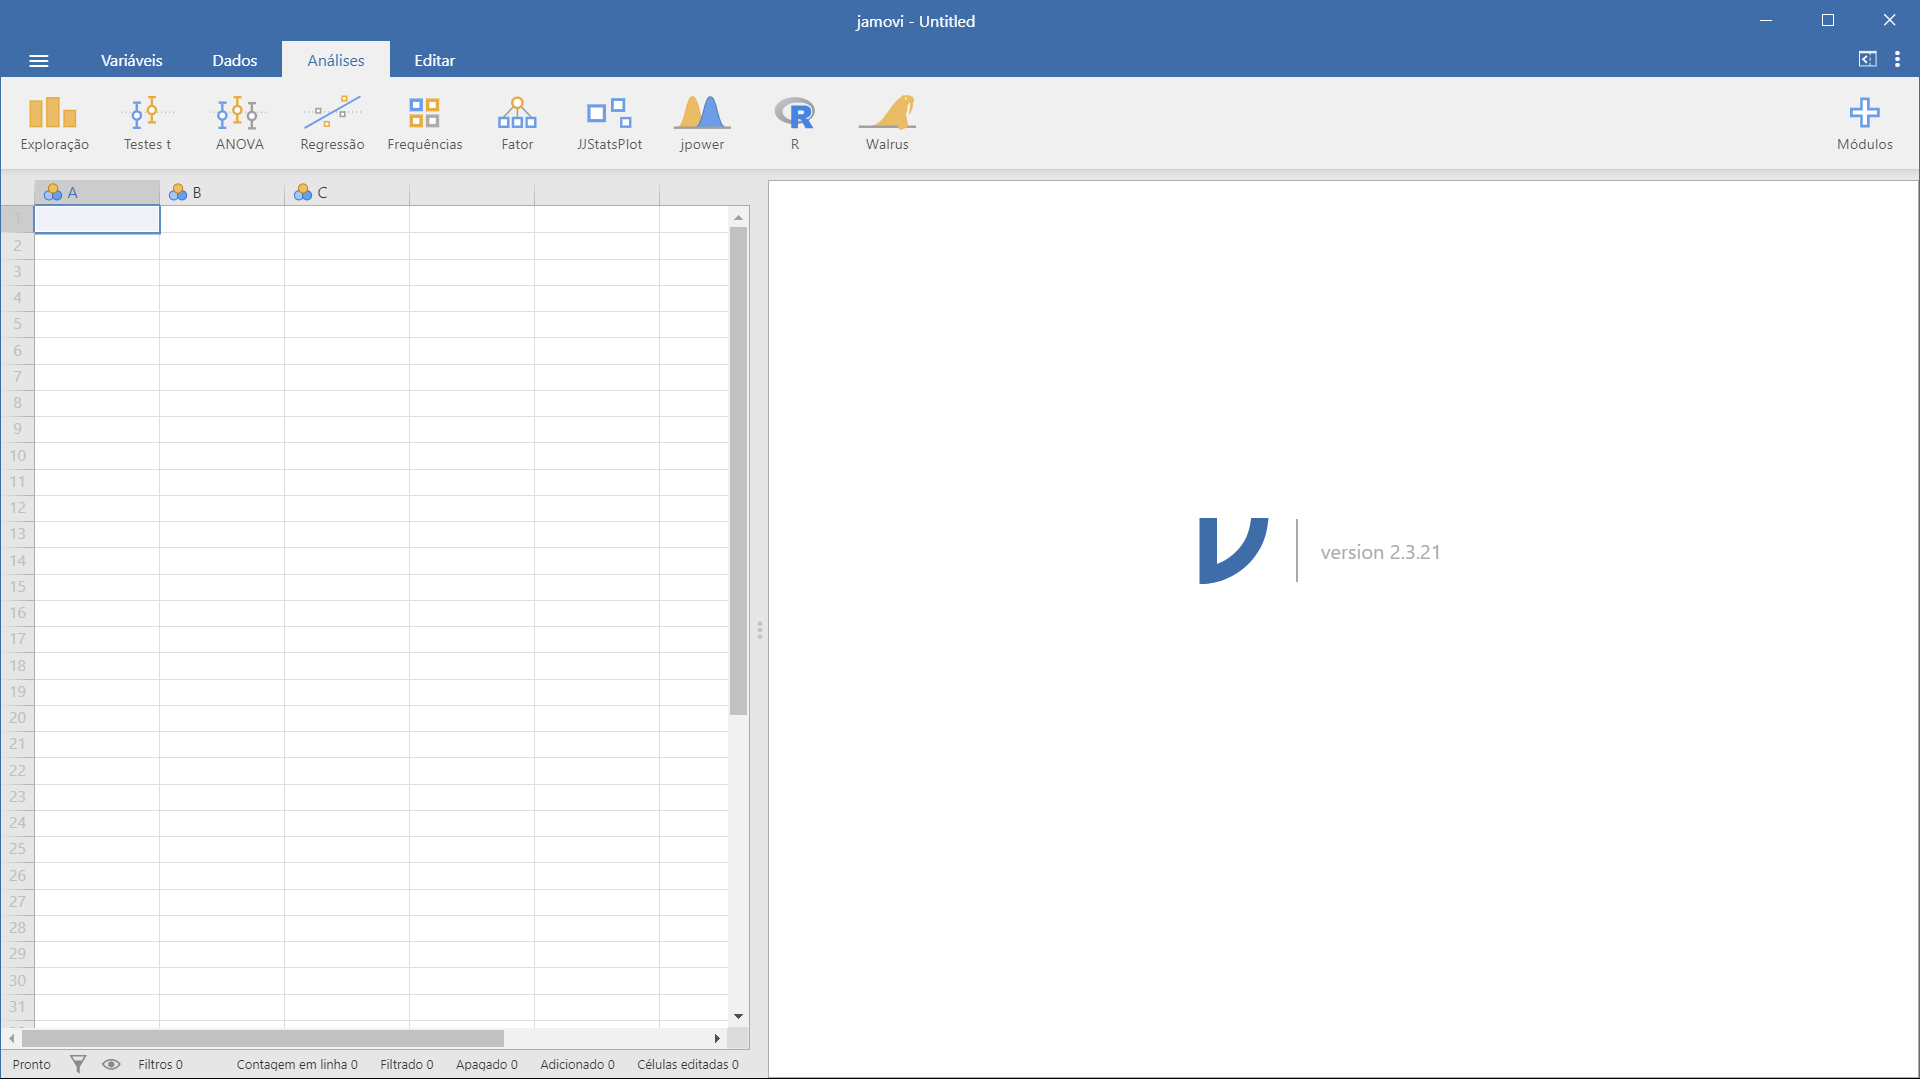Viewport: 1920px width, 1079px height.
Task: Select the Análises tab
Action: [336, 60]
